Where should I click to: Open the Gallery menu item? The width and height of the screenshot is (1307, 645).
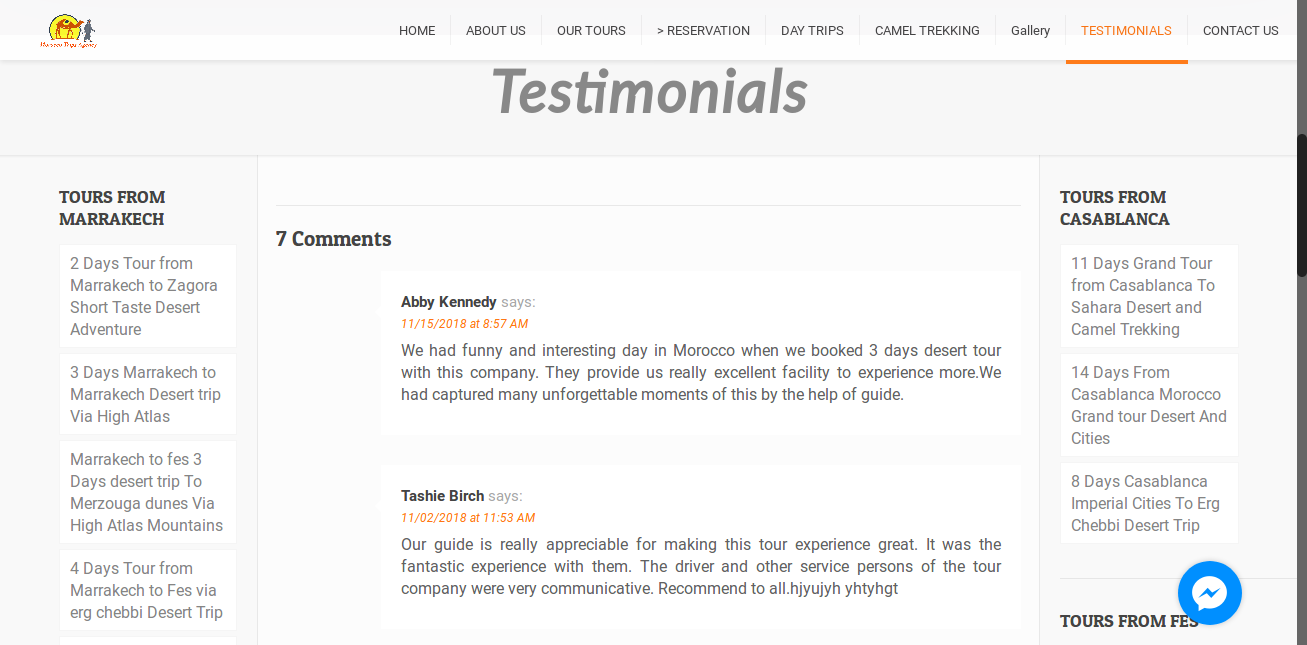[x=1030, y=30]
